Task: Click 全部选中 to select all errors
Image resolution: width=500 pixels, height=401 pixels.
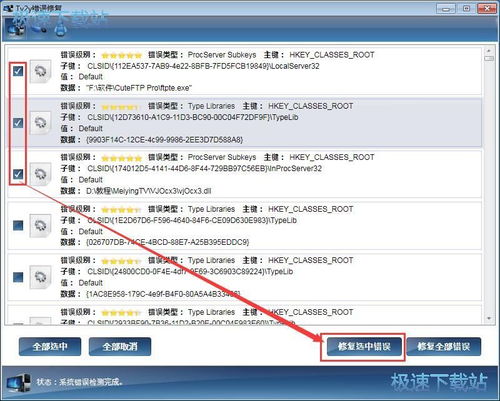Action: [x=50, y=347]
